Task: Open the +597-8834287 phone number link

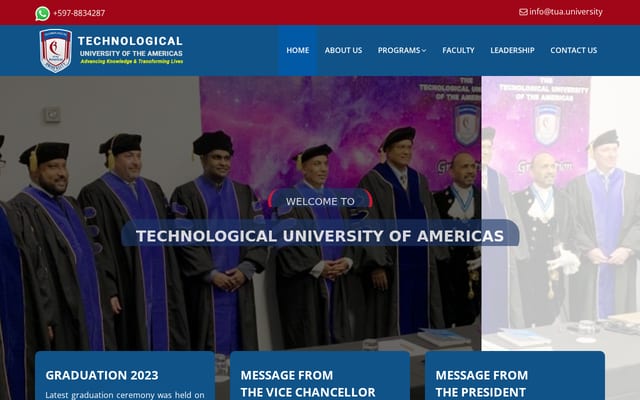Action: pyautogui.click(x=79, y=13)
